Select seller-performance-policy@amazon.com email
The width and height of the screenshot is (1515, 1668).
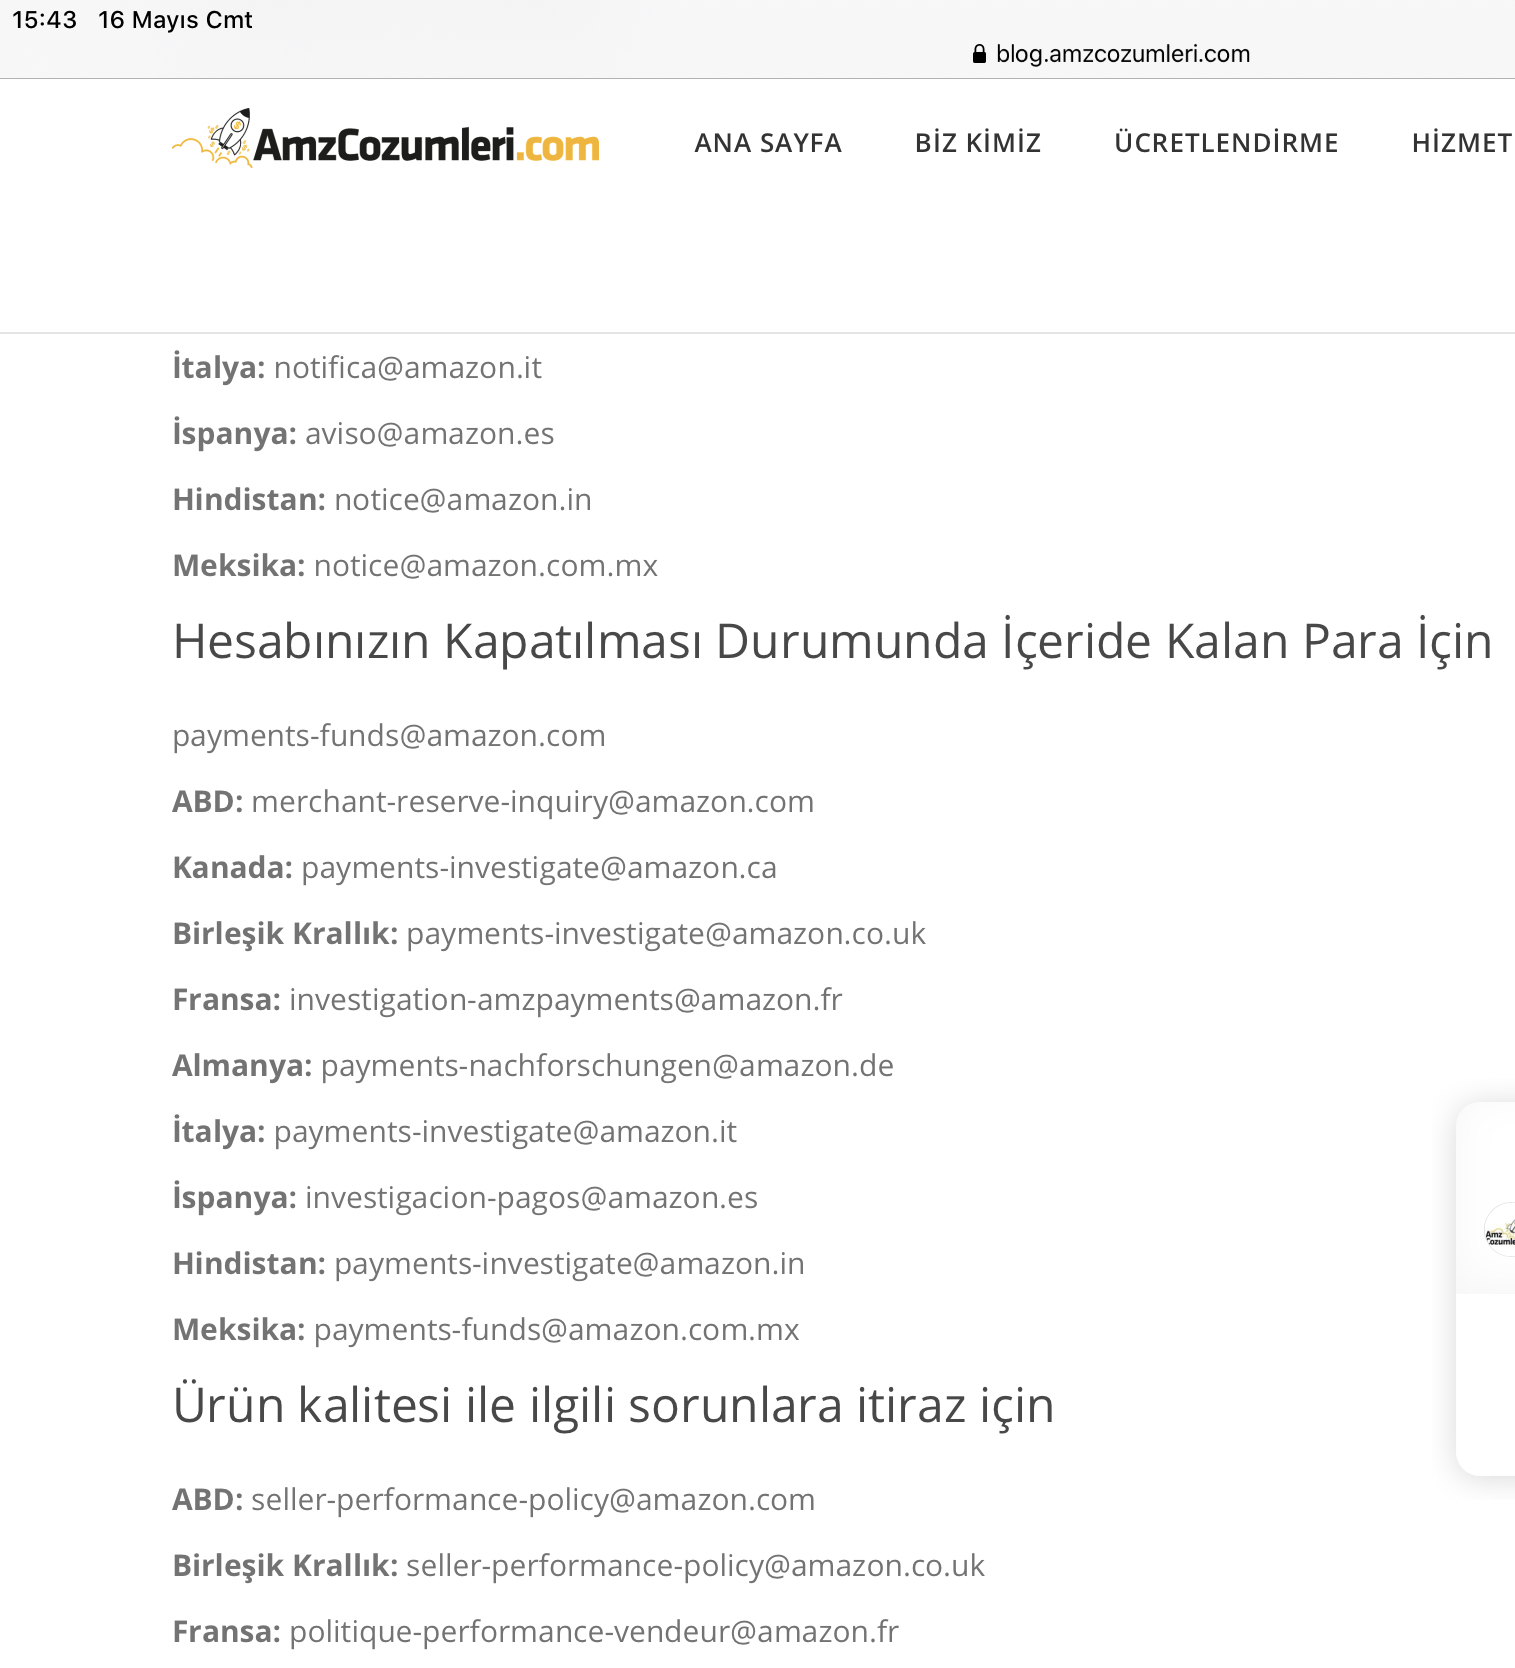(533, 1500)
